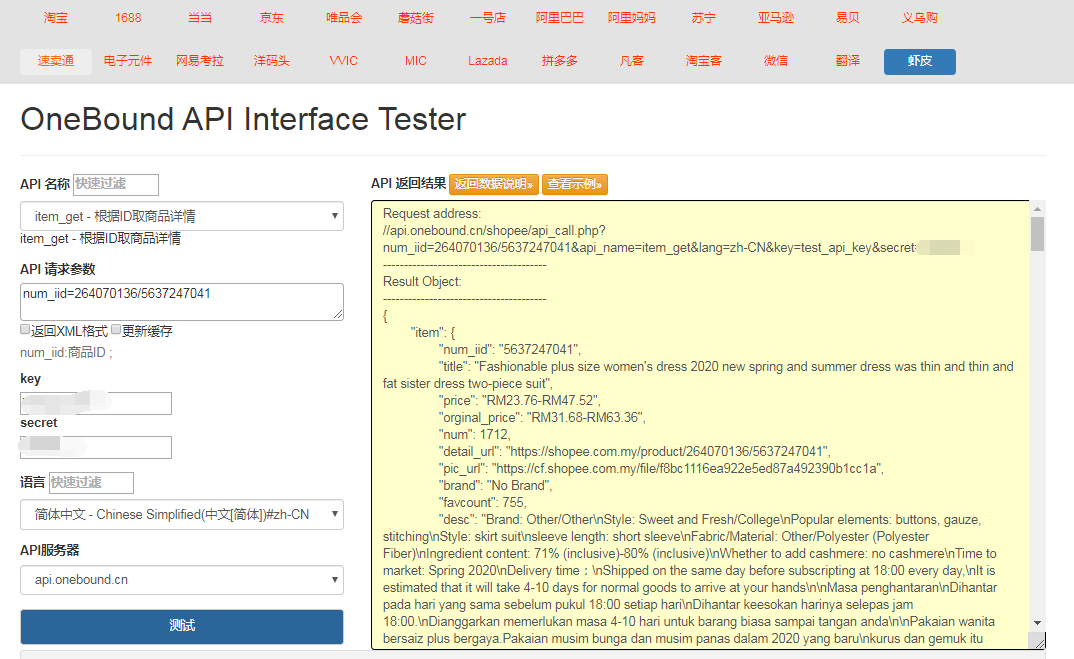The width and height of the screenshot is (1074, 659).
Task: Click the result panel scrollbar thumb
Action: click(1038, 234)
